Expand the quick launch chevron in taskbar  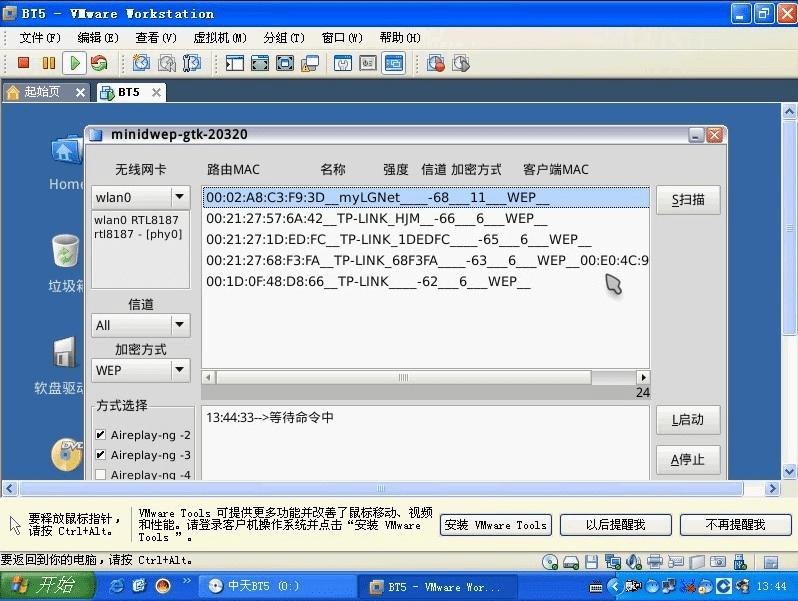coord(187,580)
